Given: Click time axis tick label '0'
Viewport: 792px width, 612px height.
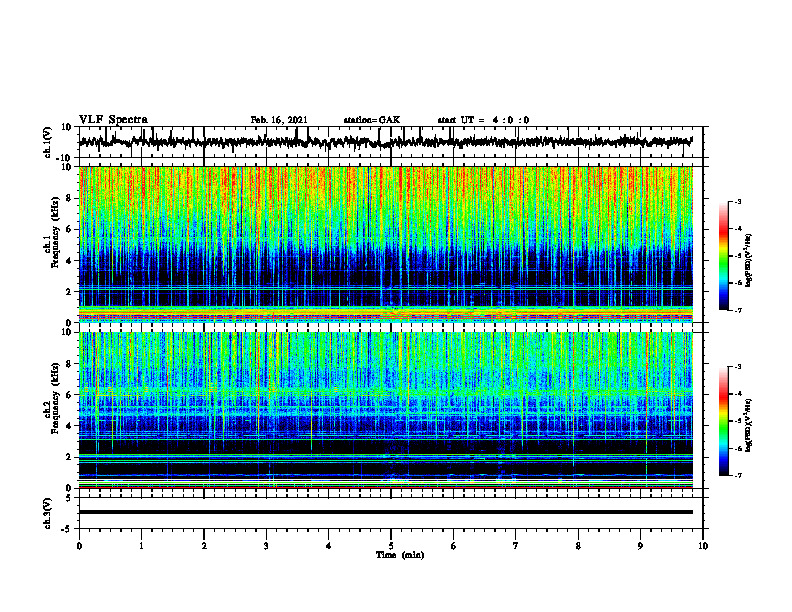Looking at the screenshot, I should point(79,546).
